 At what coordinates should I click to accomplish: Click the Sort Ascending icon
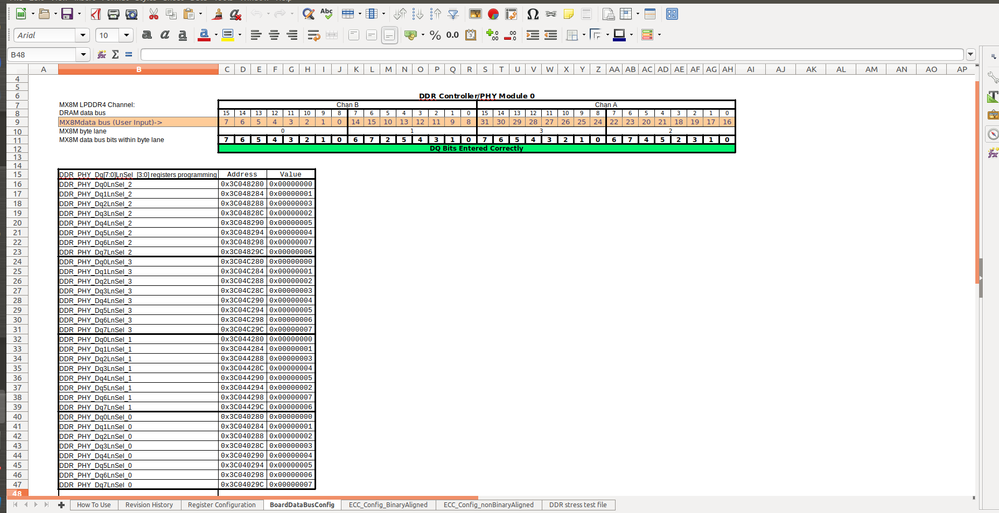[x=418, y=13]
